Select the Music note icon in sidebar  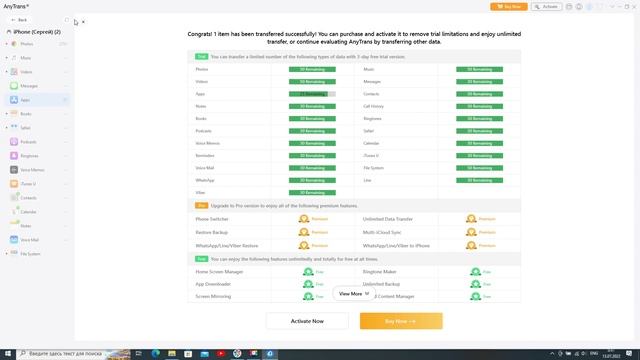pos(14,58)
